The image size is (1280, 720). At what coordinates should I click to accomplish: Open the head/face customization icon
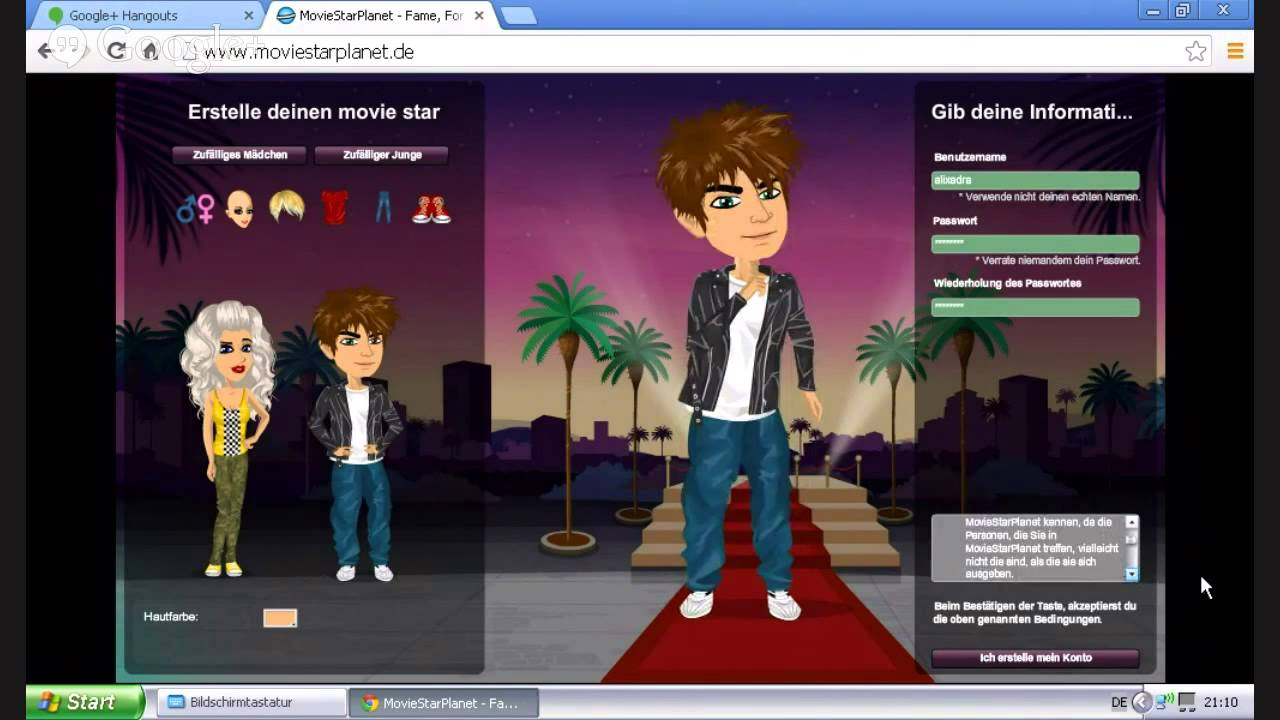(239, 209)
